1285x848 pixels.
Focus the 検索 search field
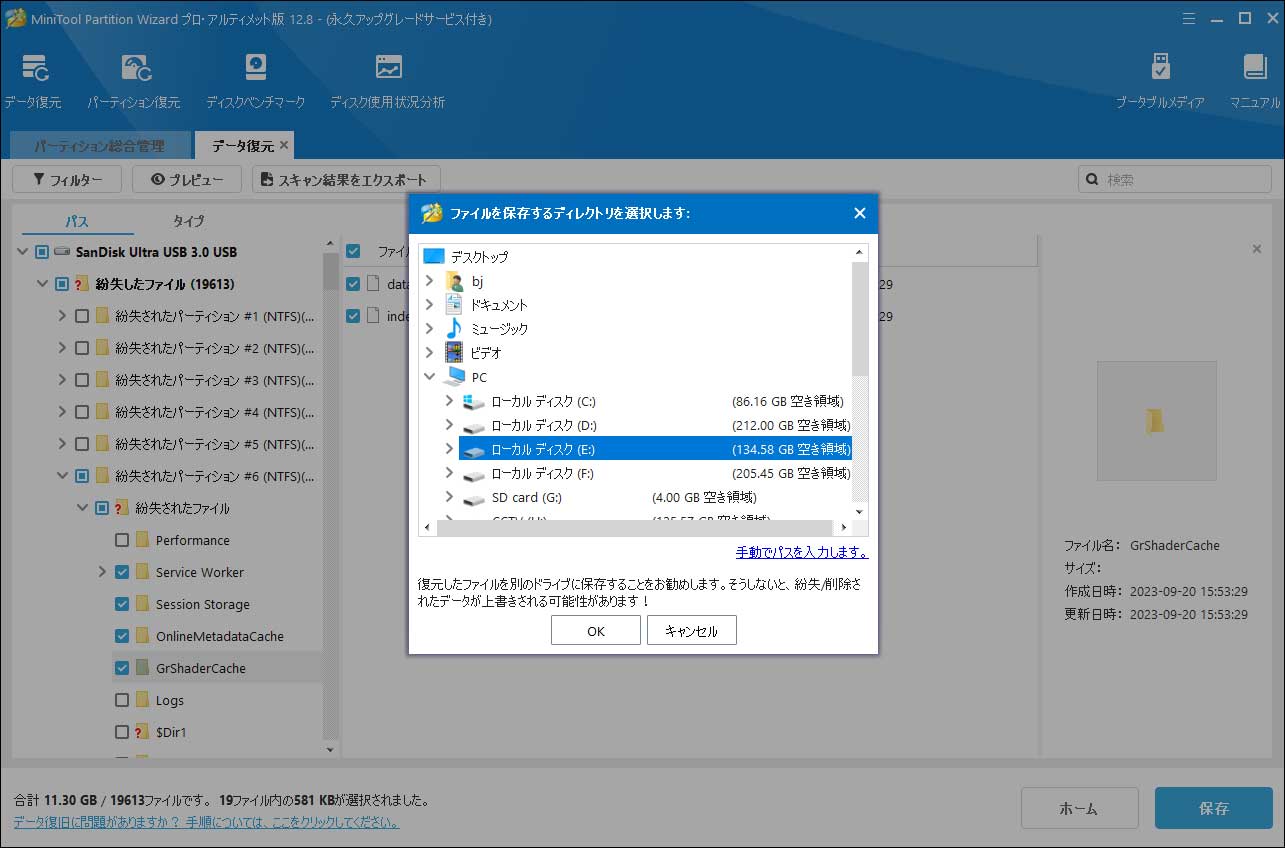(1175, 179)
